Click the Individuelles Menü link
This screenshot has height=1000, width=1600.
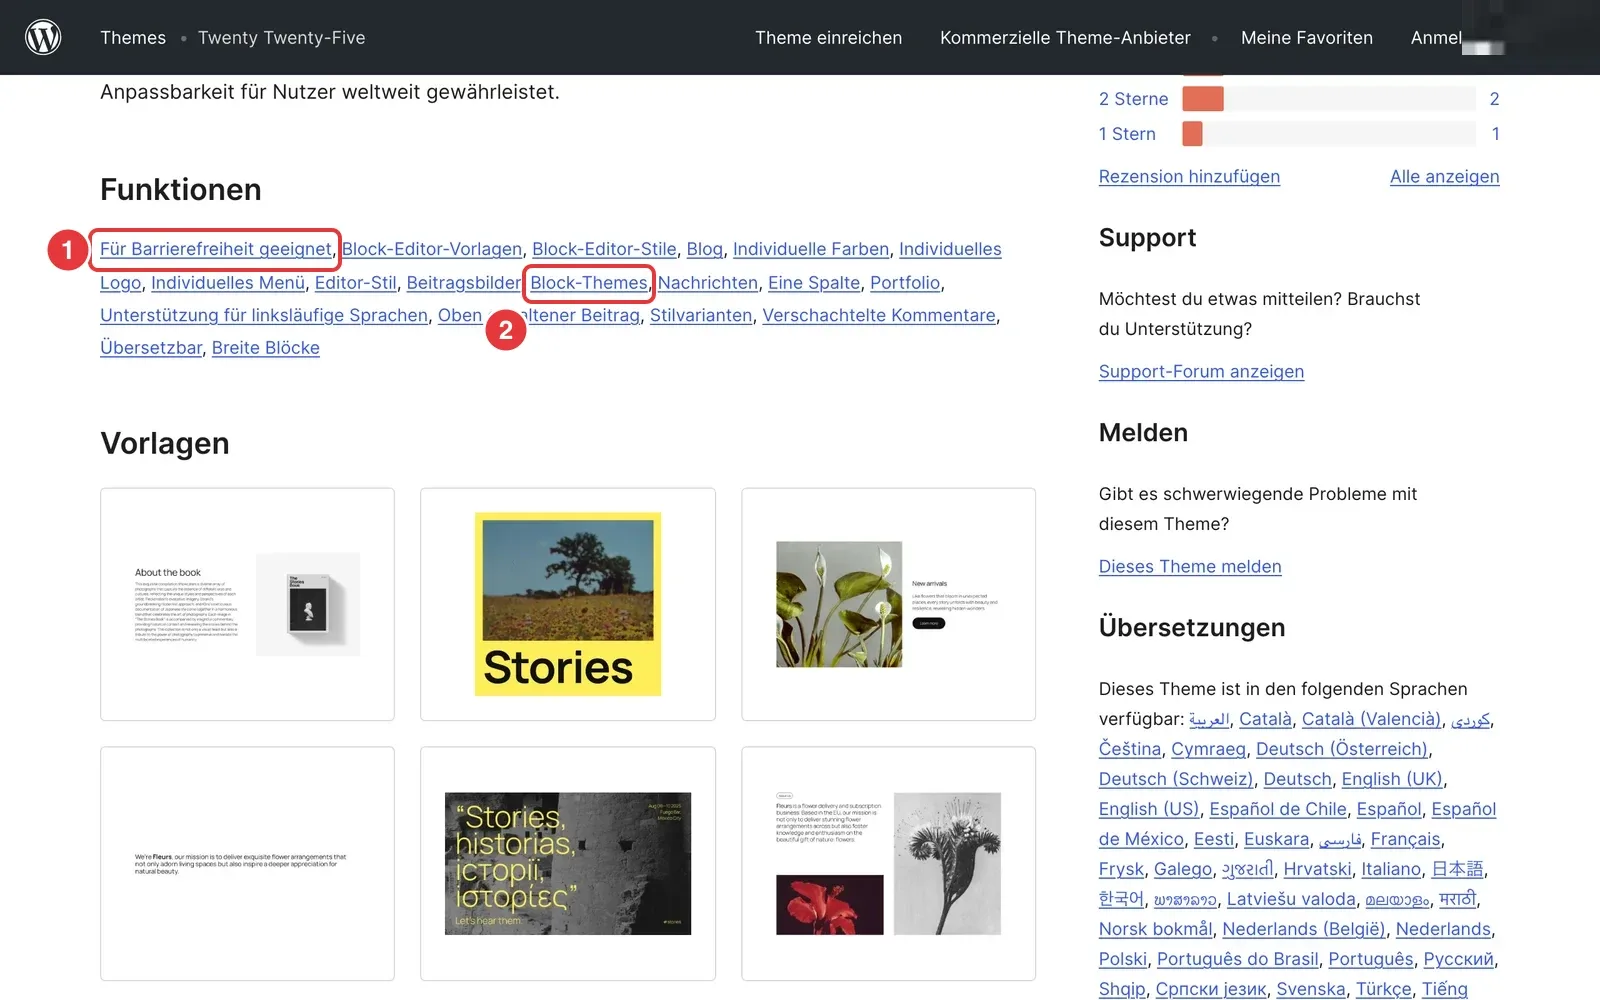click(228, 283)
